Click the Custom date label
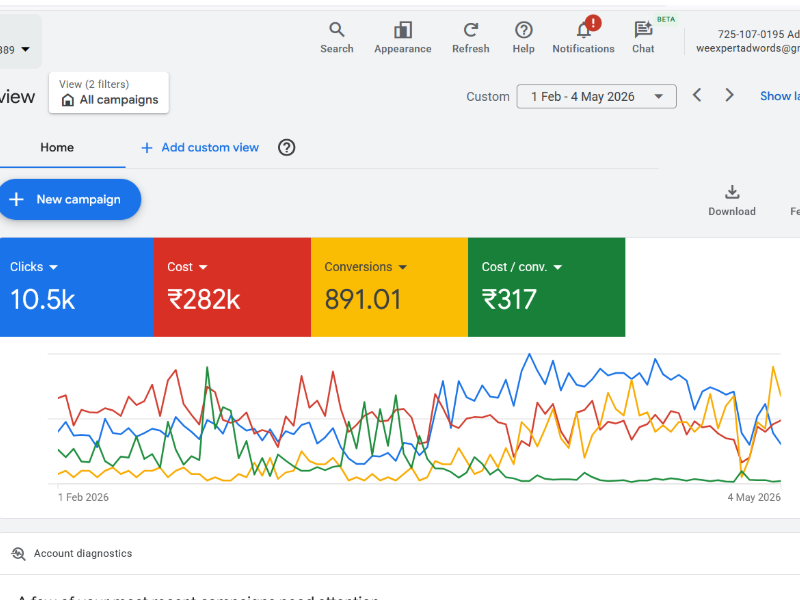The height and width of the screenshot is (600, 800). coord(488,96)
